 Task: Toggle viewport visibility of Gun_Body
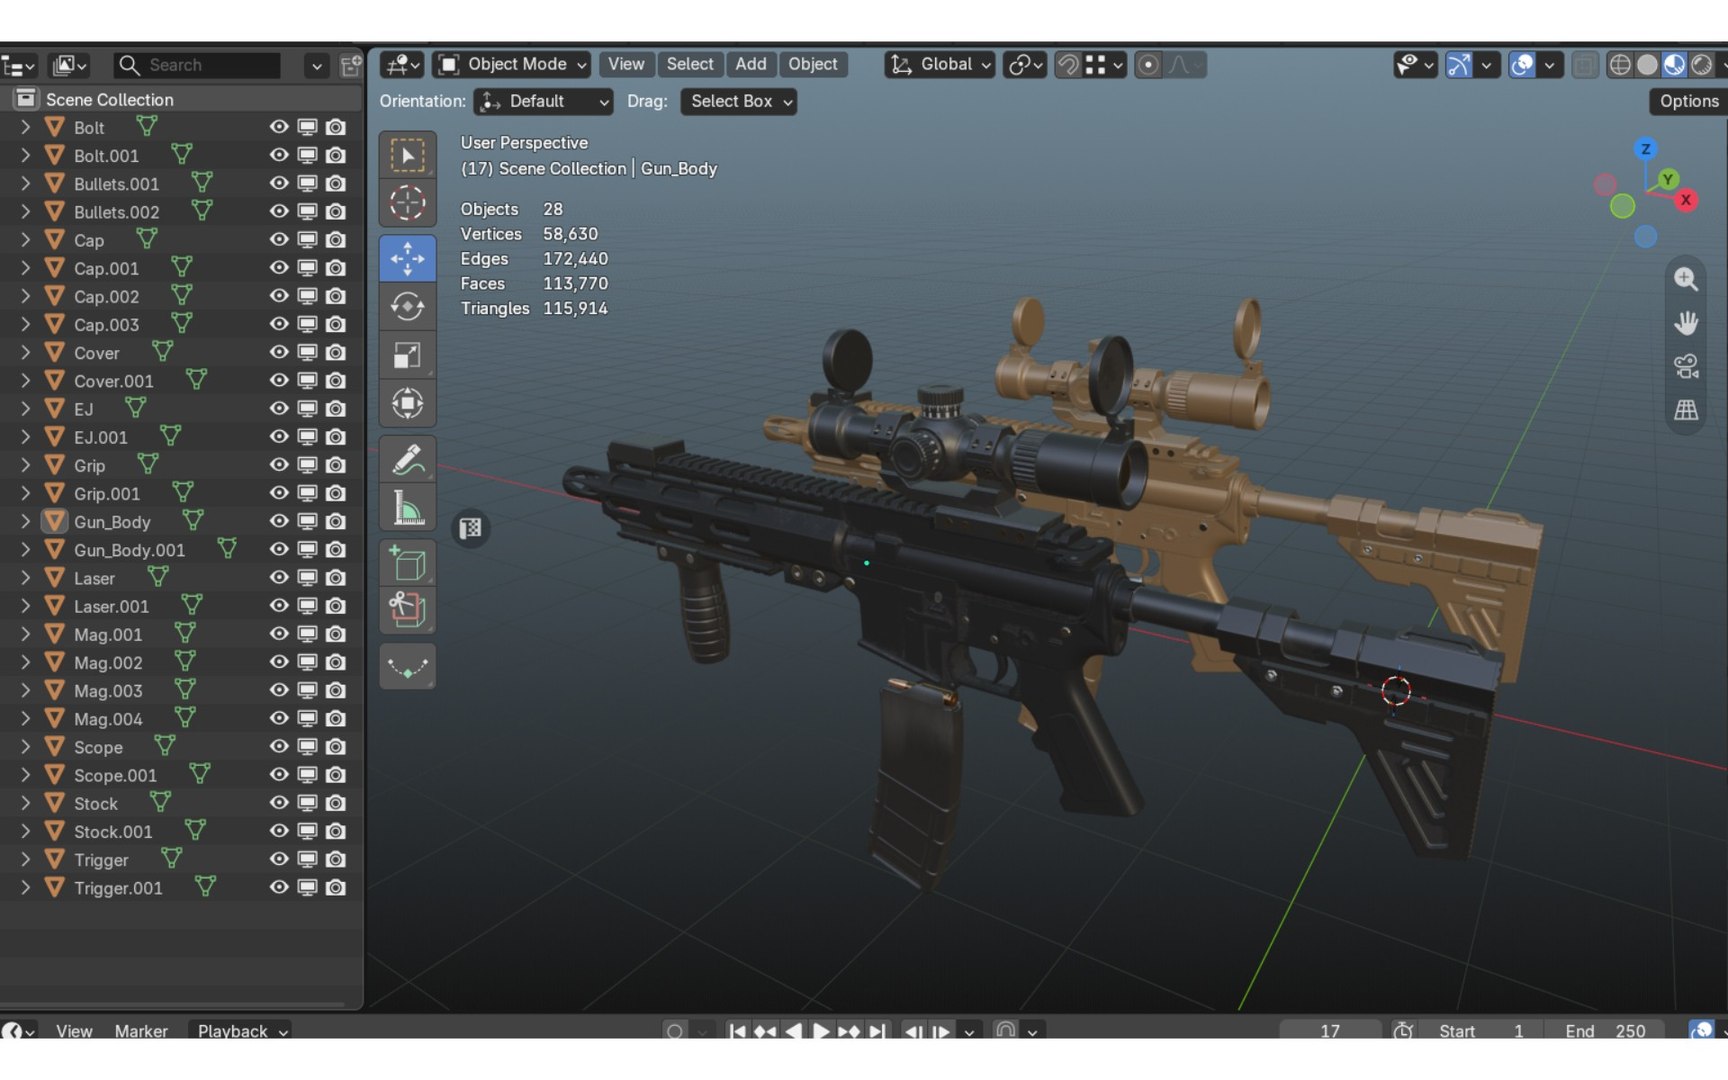point(279,521)
